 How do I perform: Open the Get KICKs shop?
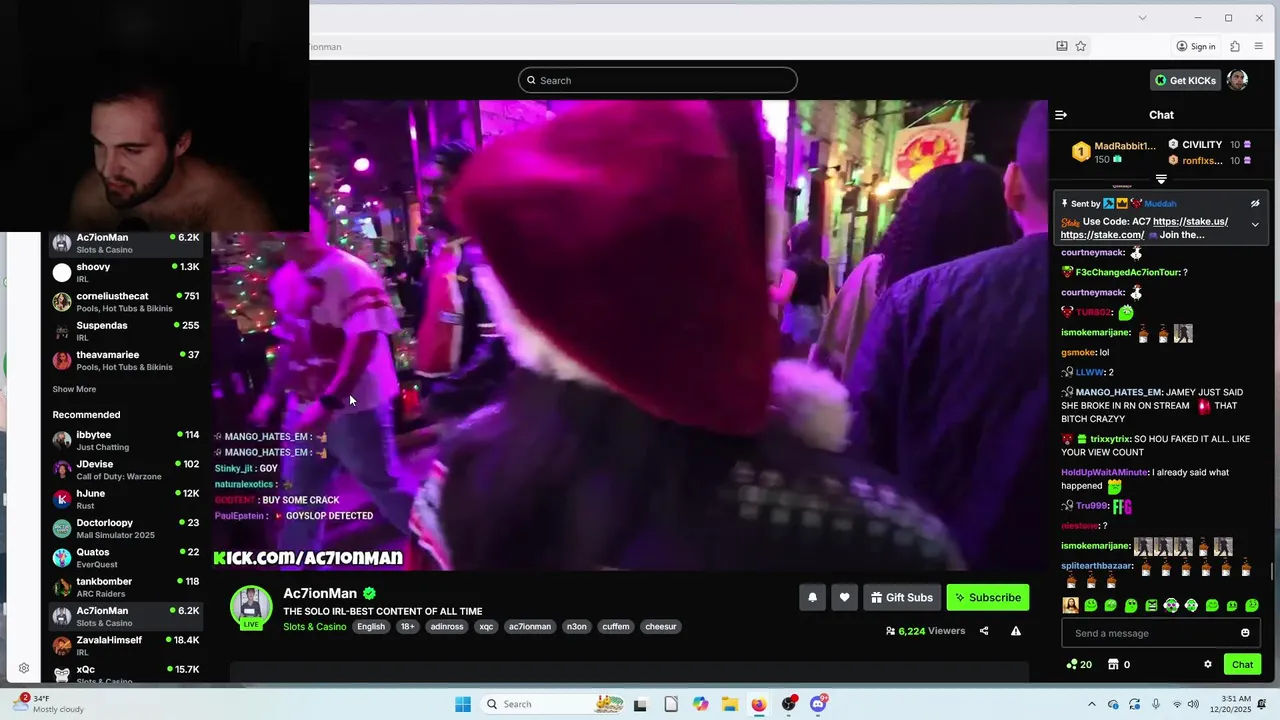(x=1185, y=80)
